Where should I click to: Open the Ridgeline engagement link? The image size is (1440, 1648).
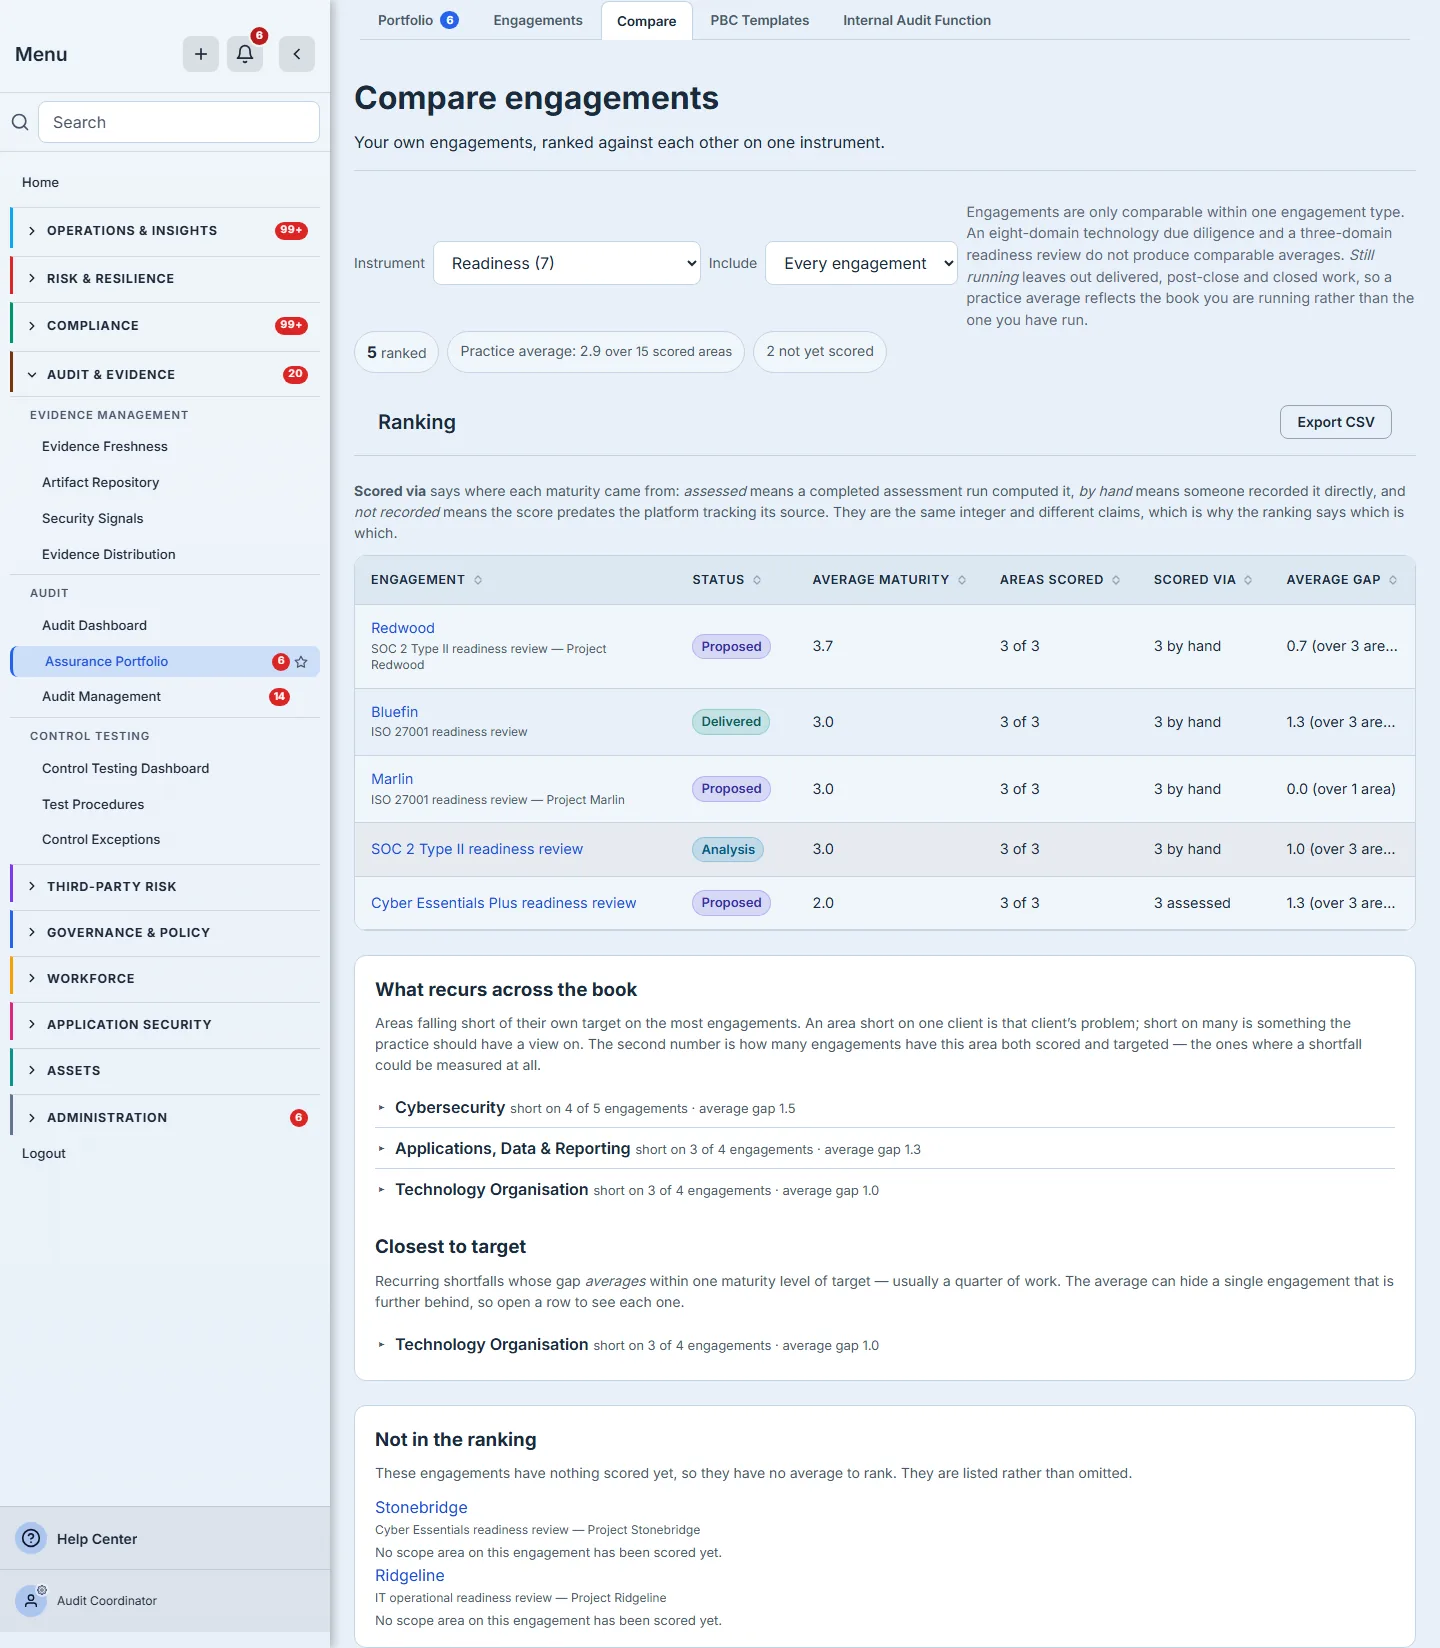[410, 1575]
